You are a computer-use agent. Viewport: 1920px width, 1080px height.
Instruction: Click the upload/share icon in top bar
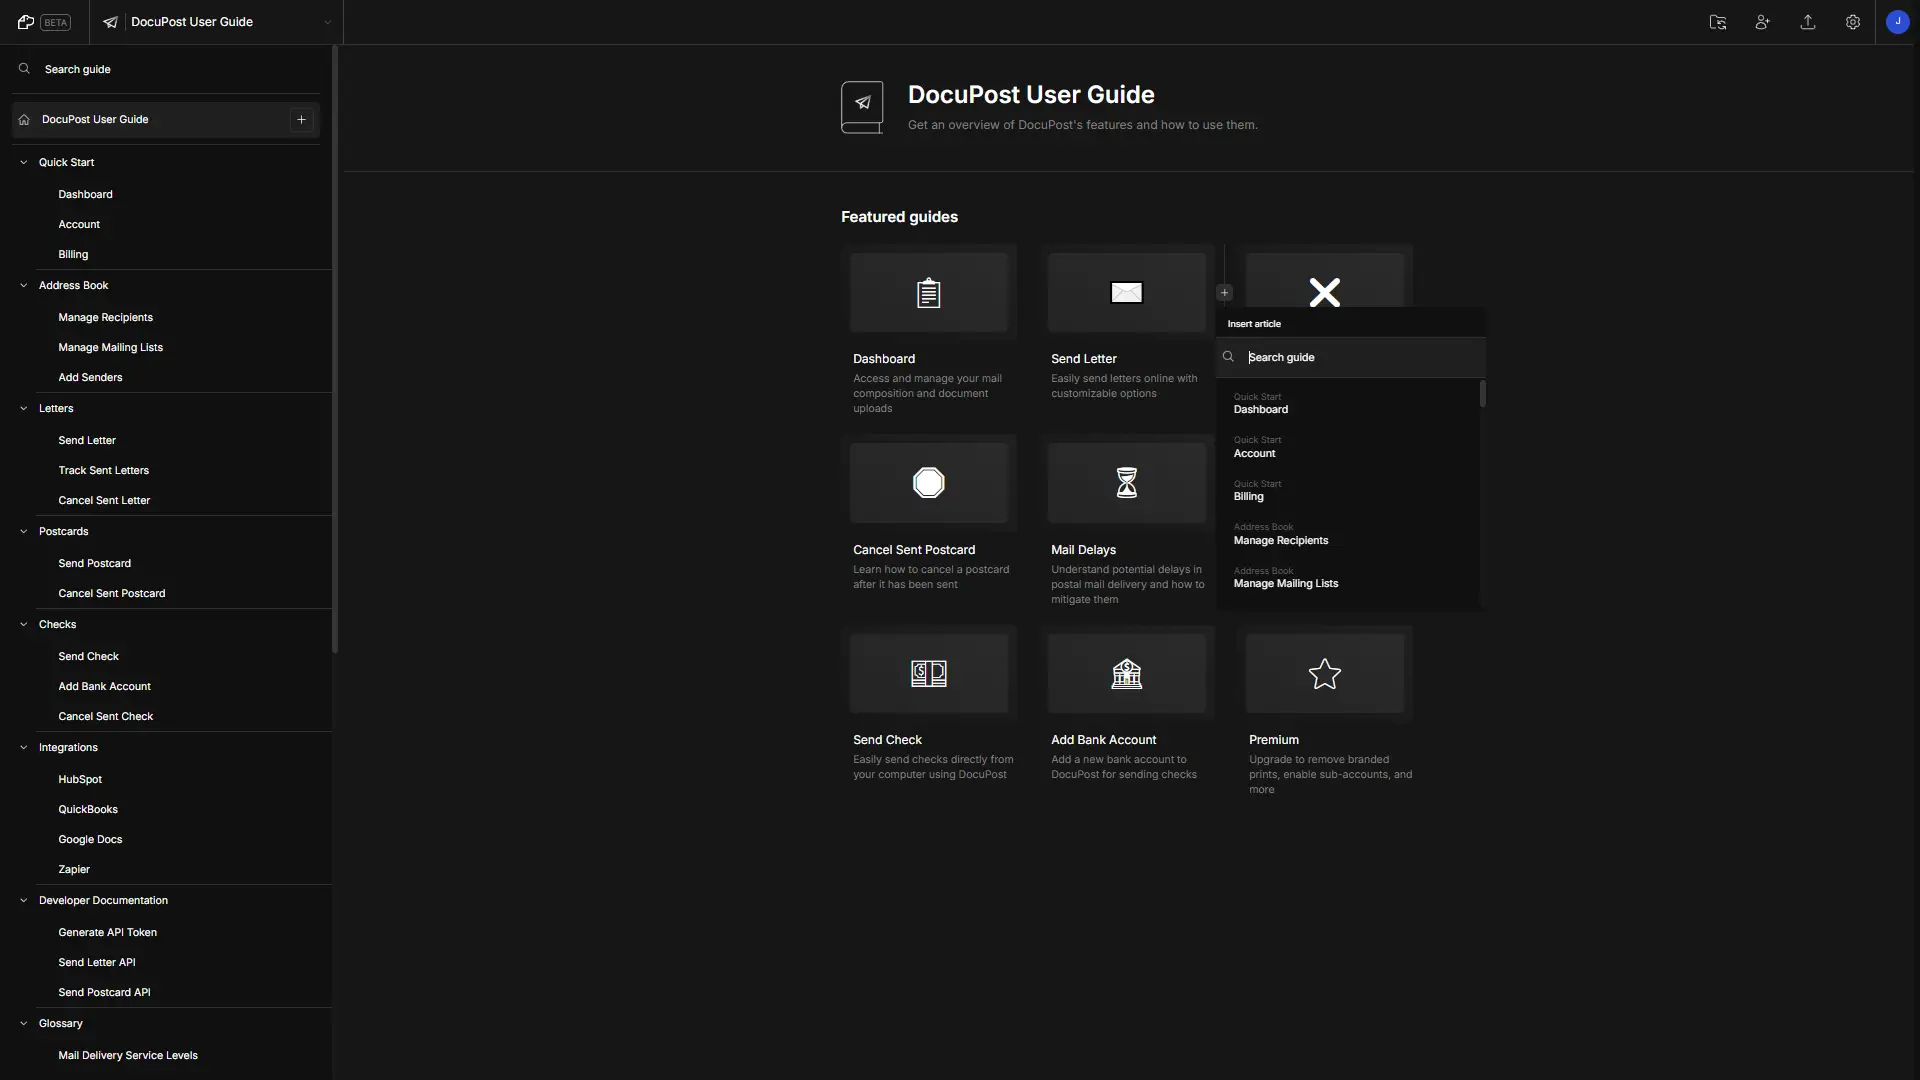[x=1808, y=22]
